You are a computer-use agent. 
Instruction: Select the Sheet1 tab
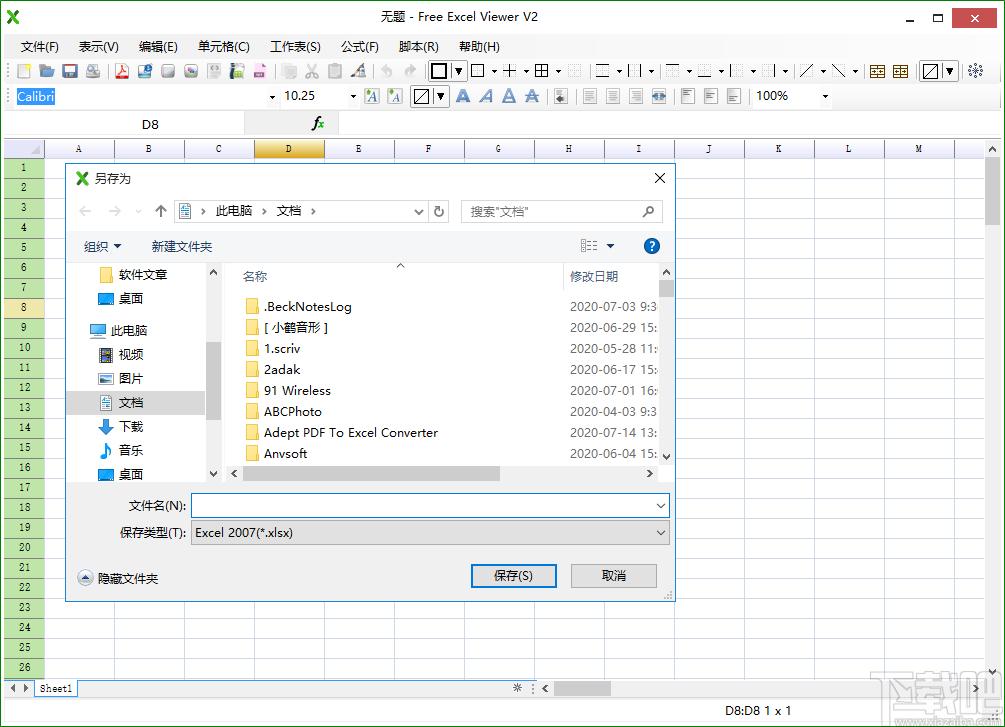click(56, 689)
